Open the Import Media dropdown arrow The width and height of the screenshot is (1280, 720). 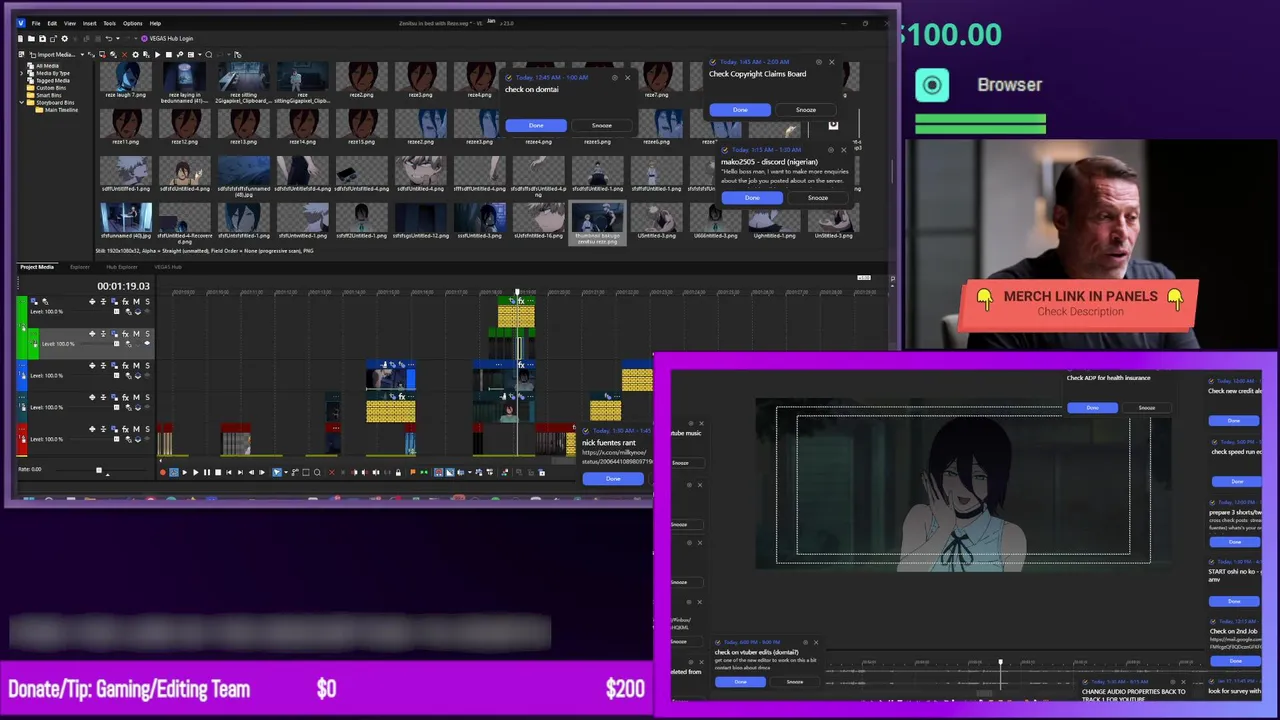[82, 54]
